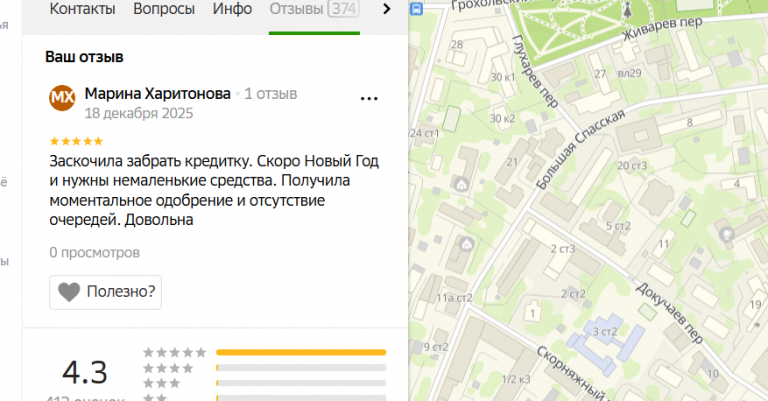The width and height of the screenshot is (768, 401).
Task: Open the Инфо tab
Action: [232, 9]
